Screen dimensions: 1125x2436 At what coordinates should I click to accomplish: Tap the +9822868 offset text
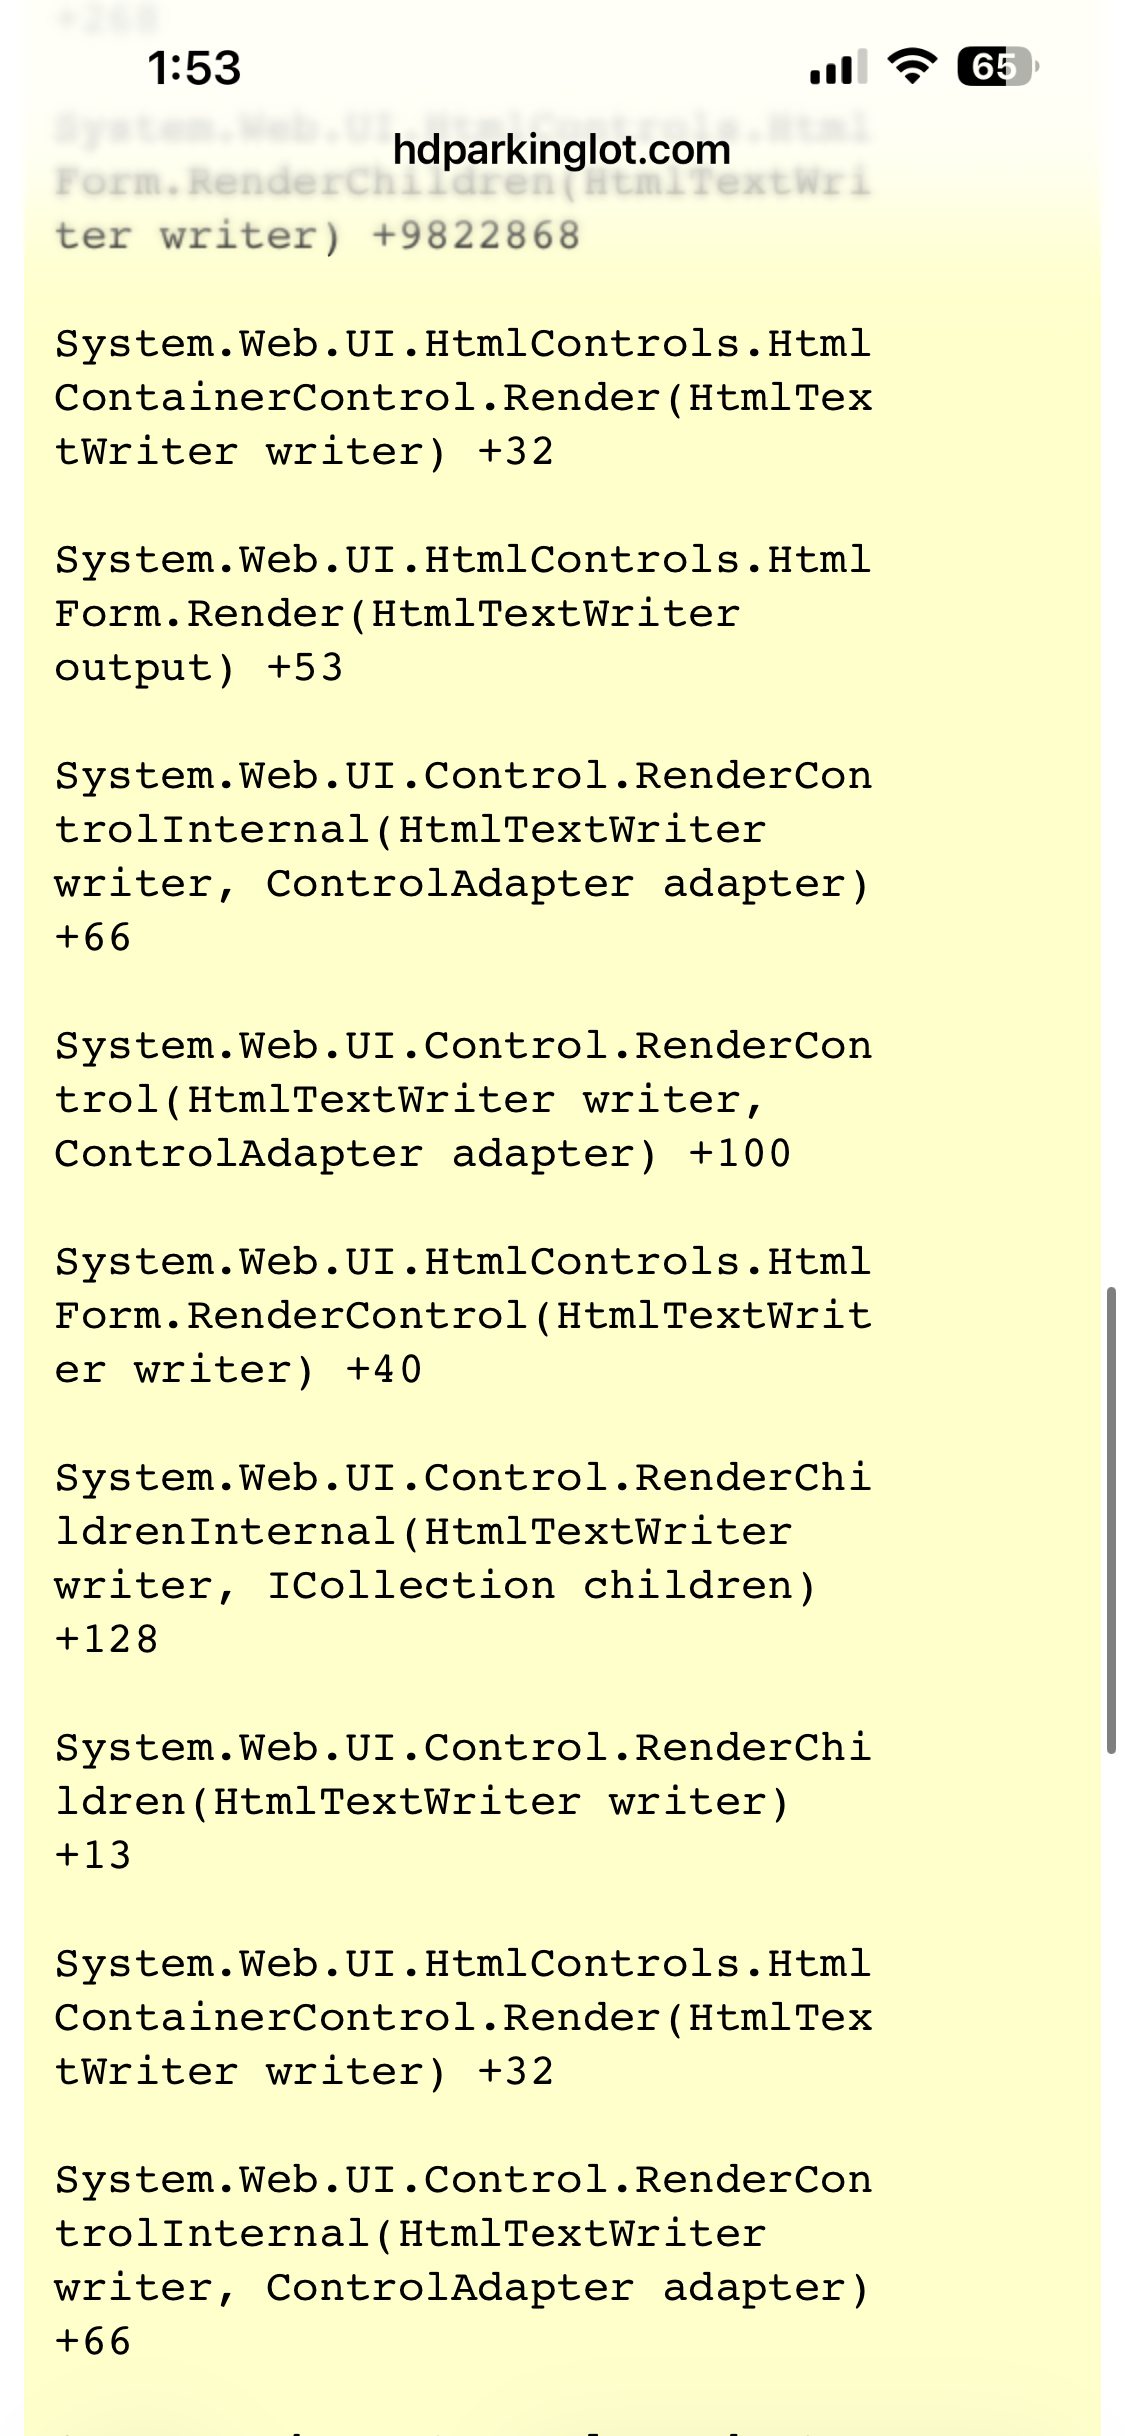(x=475, y=236)
